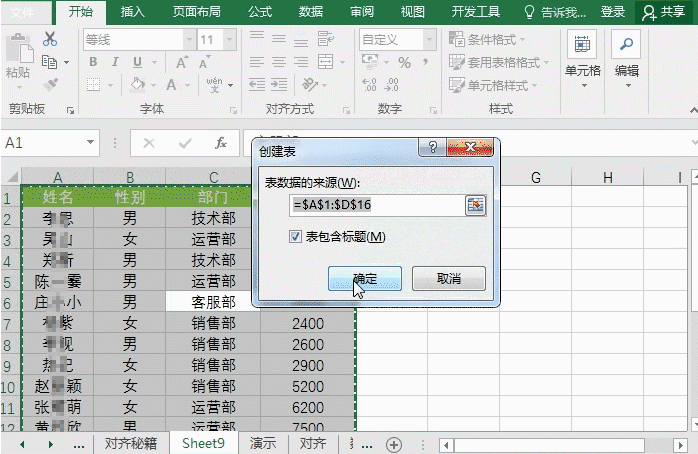Toggle the 表包含标题 checkbox

coord(295,236)
